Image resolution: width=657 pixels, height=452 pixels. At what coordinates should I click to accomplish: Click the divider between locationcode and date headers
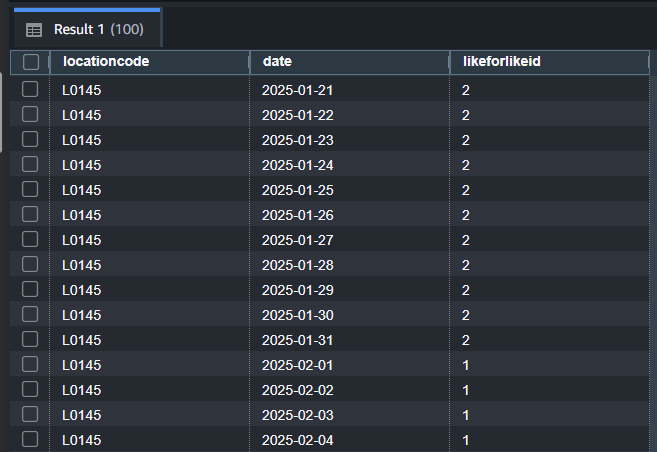250,62
